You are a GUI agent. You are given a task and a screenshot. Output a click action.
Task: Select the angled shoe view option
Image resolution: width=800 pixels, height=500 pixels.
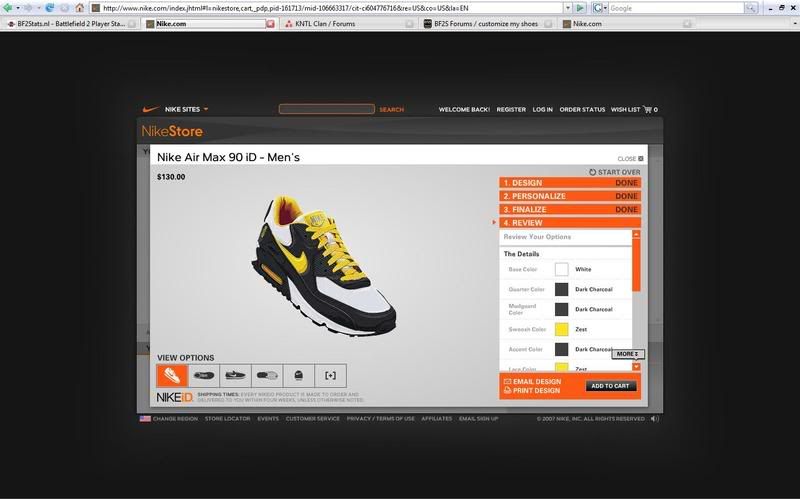click(172, 376)
